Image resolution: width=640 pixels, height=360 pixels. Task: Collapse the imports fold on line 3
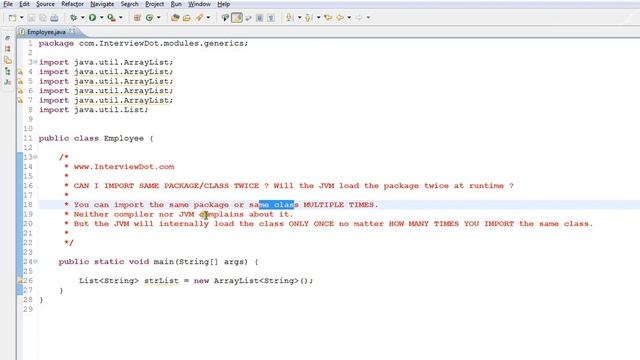[36, 62]
